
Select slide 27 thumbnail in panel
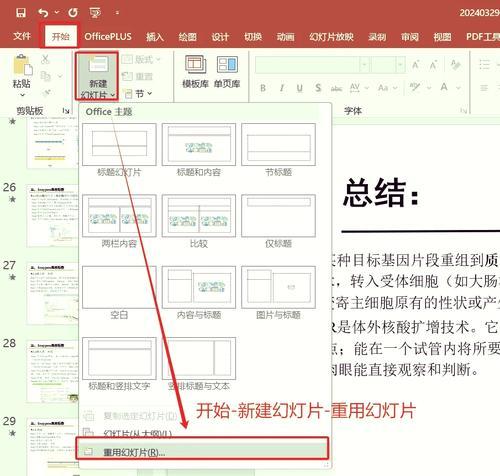point(53,293)
